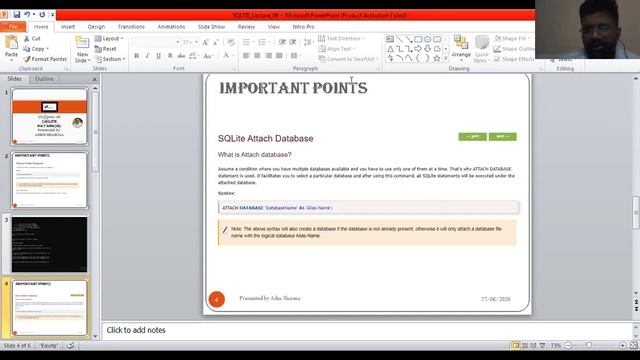Toggle Strikethrough formatting
The image size is (640, 360).
tap(181, 56)
